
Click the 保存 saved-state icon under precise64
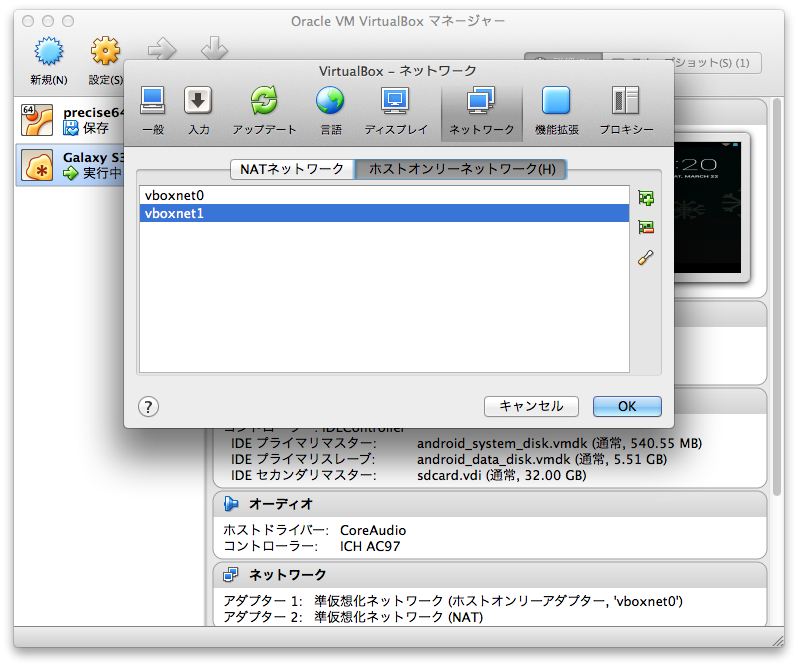71,128
